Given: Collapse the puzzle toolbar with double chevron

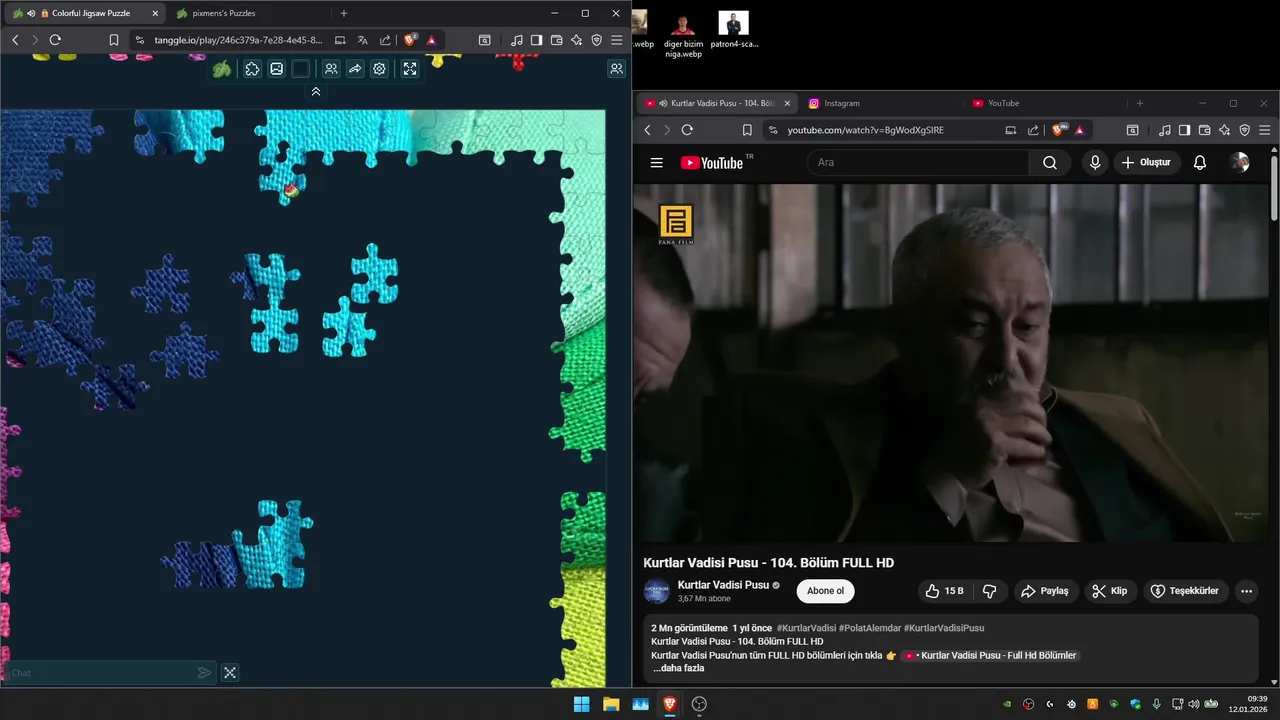Looking at the screenshot, I should pos(316,91).
